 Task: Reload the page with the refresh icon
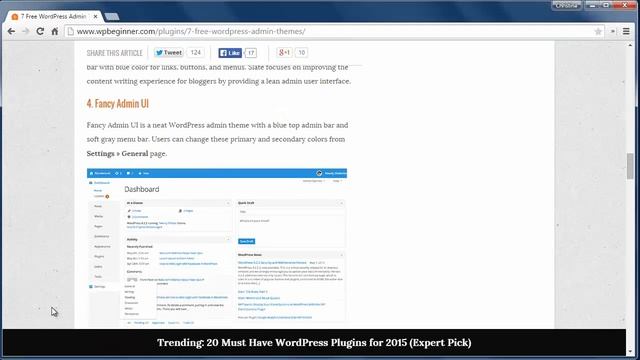point(40,31)
